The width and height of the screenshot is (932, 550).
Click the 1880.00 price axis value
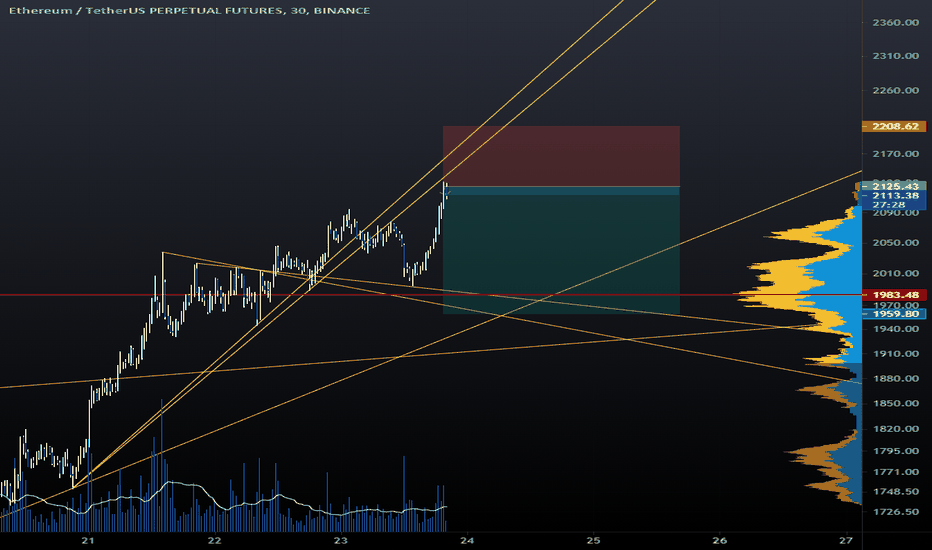tap(896, 378)
